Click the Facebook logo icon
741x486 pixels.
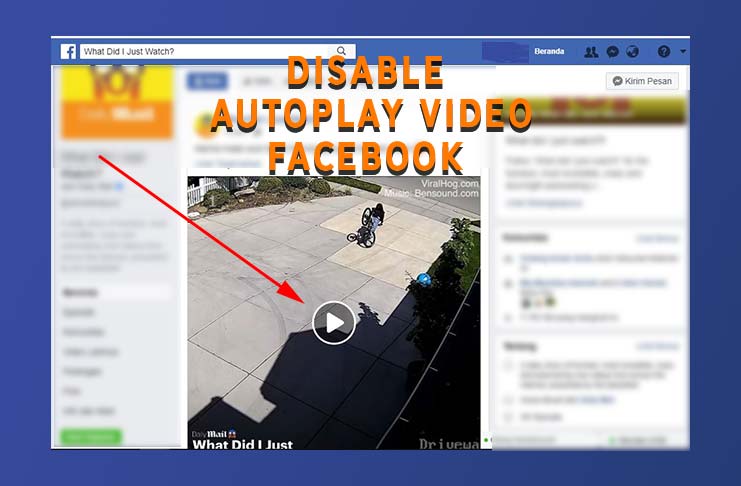tap(68, 52)
